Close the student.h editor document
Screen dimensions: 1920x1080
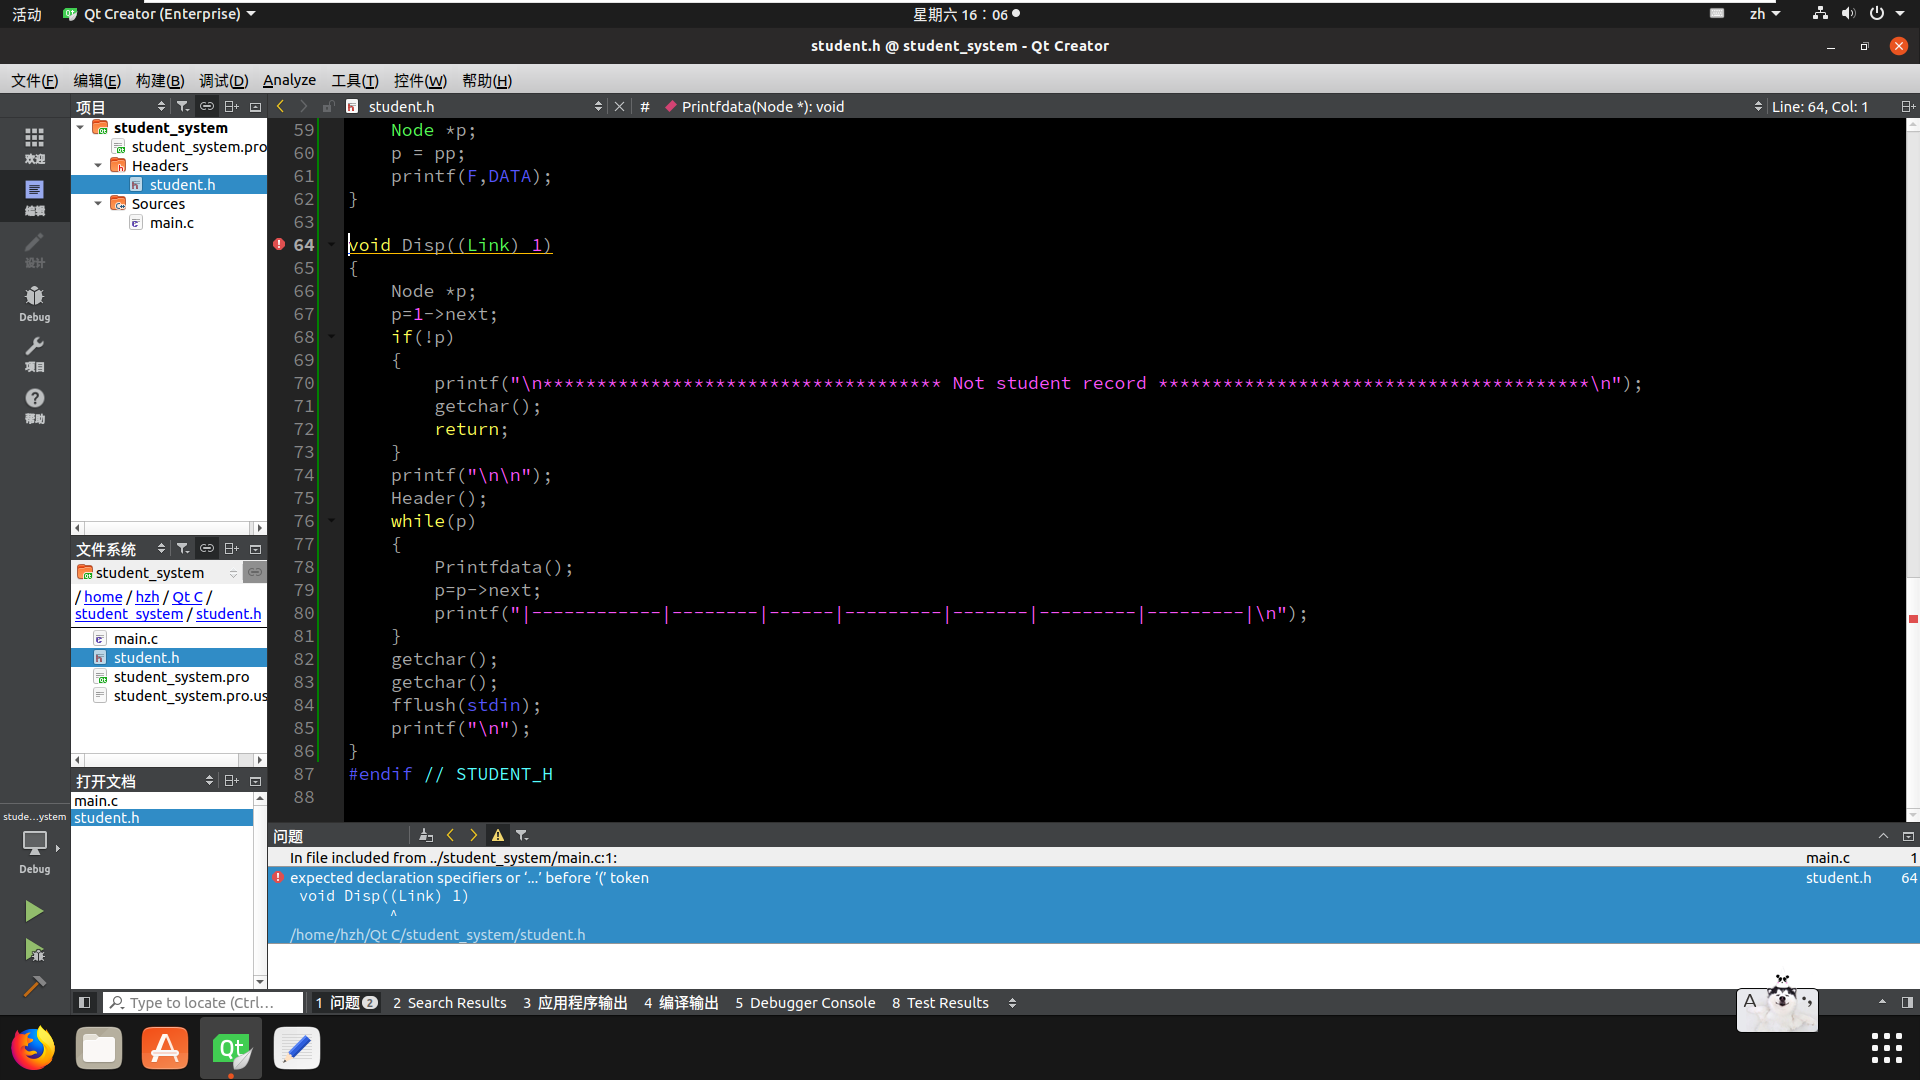[619, 106]
